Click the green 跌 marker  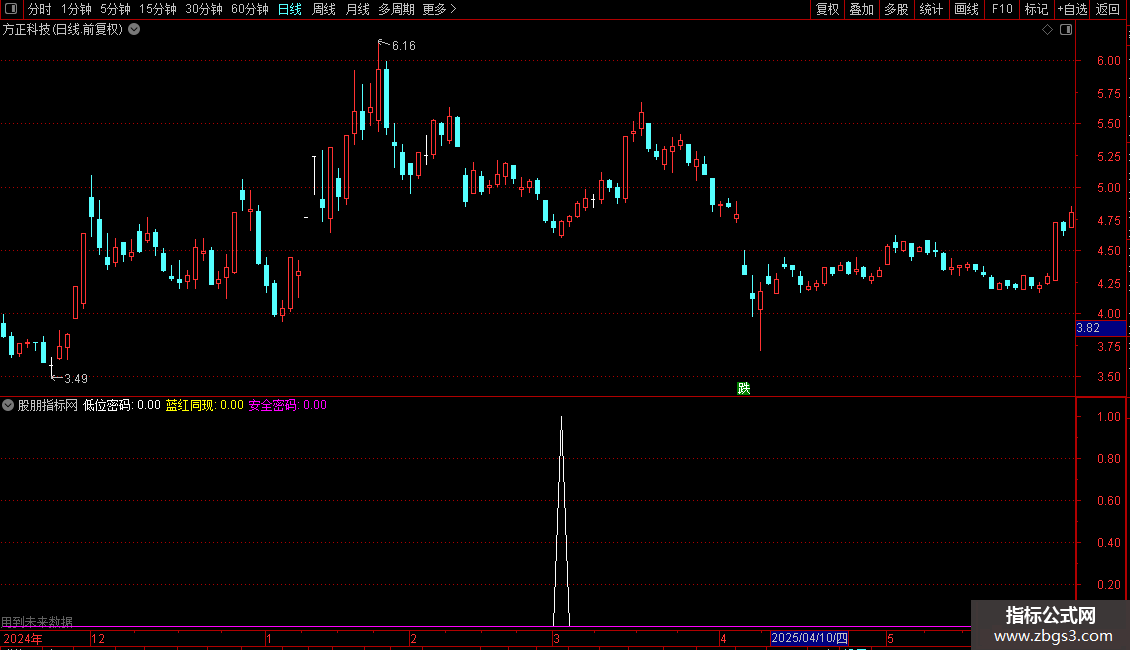coord(744,388)
